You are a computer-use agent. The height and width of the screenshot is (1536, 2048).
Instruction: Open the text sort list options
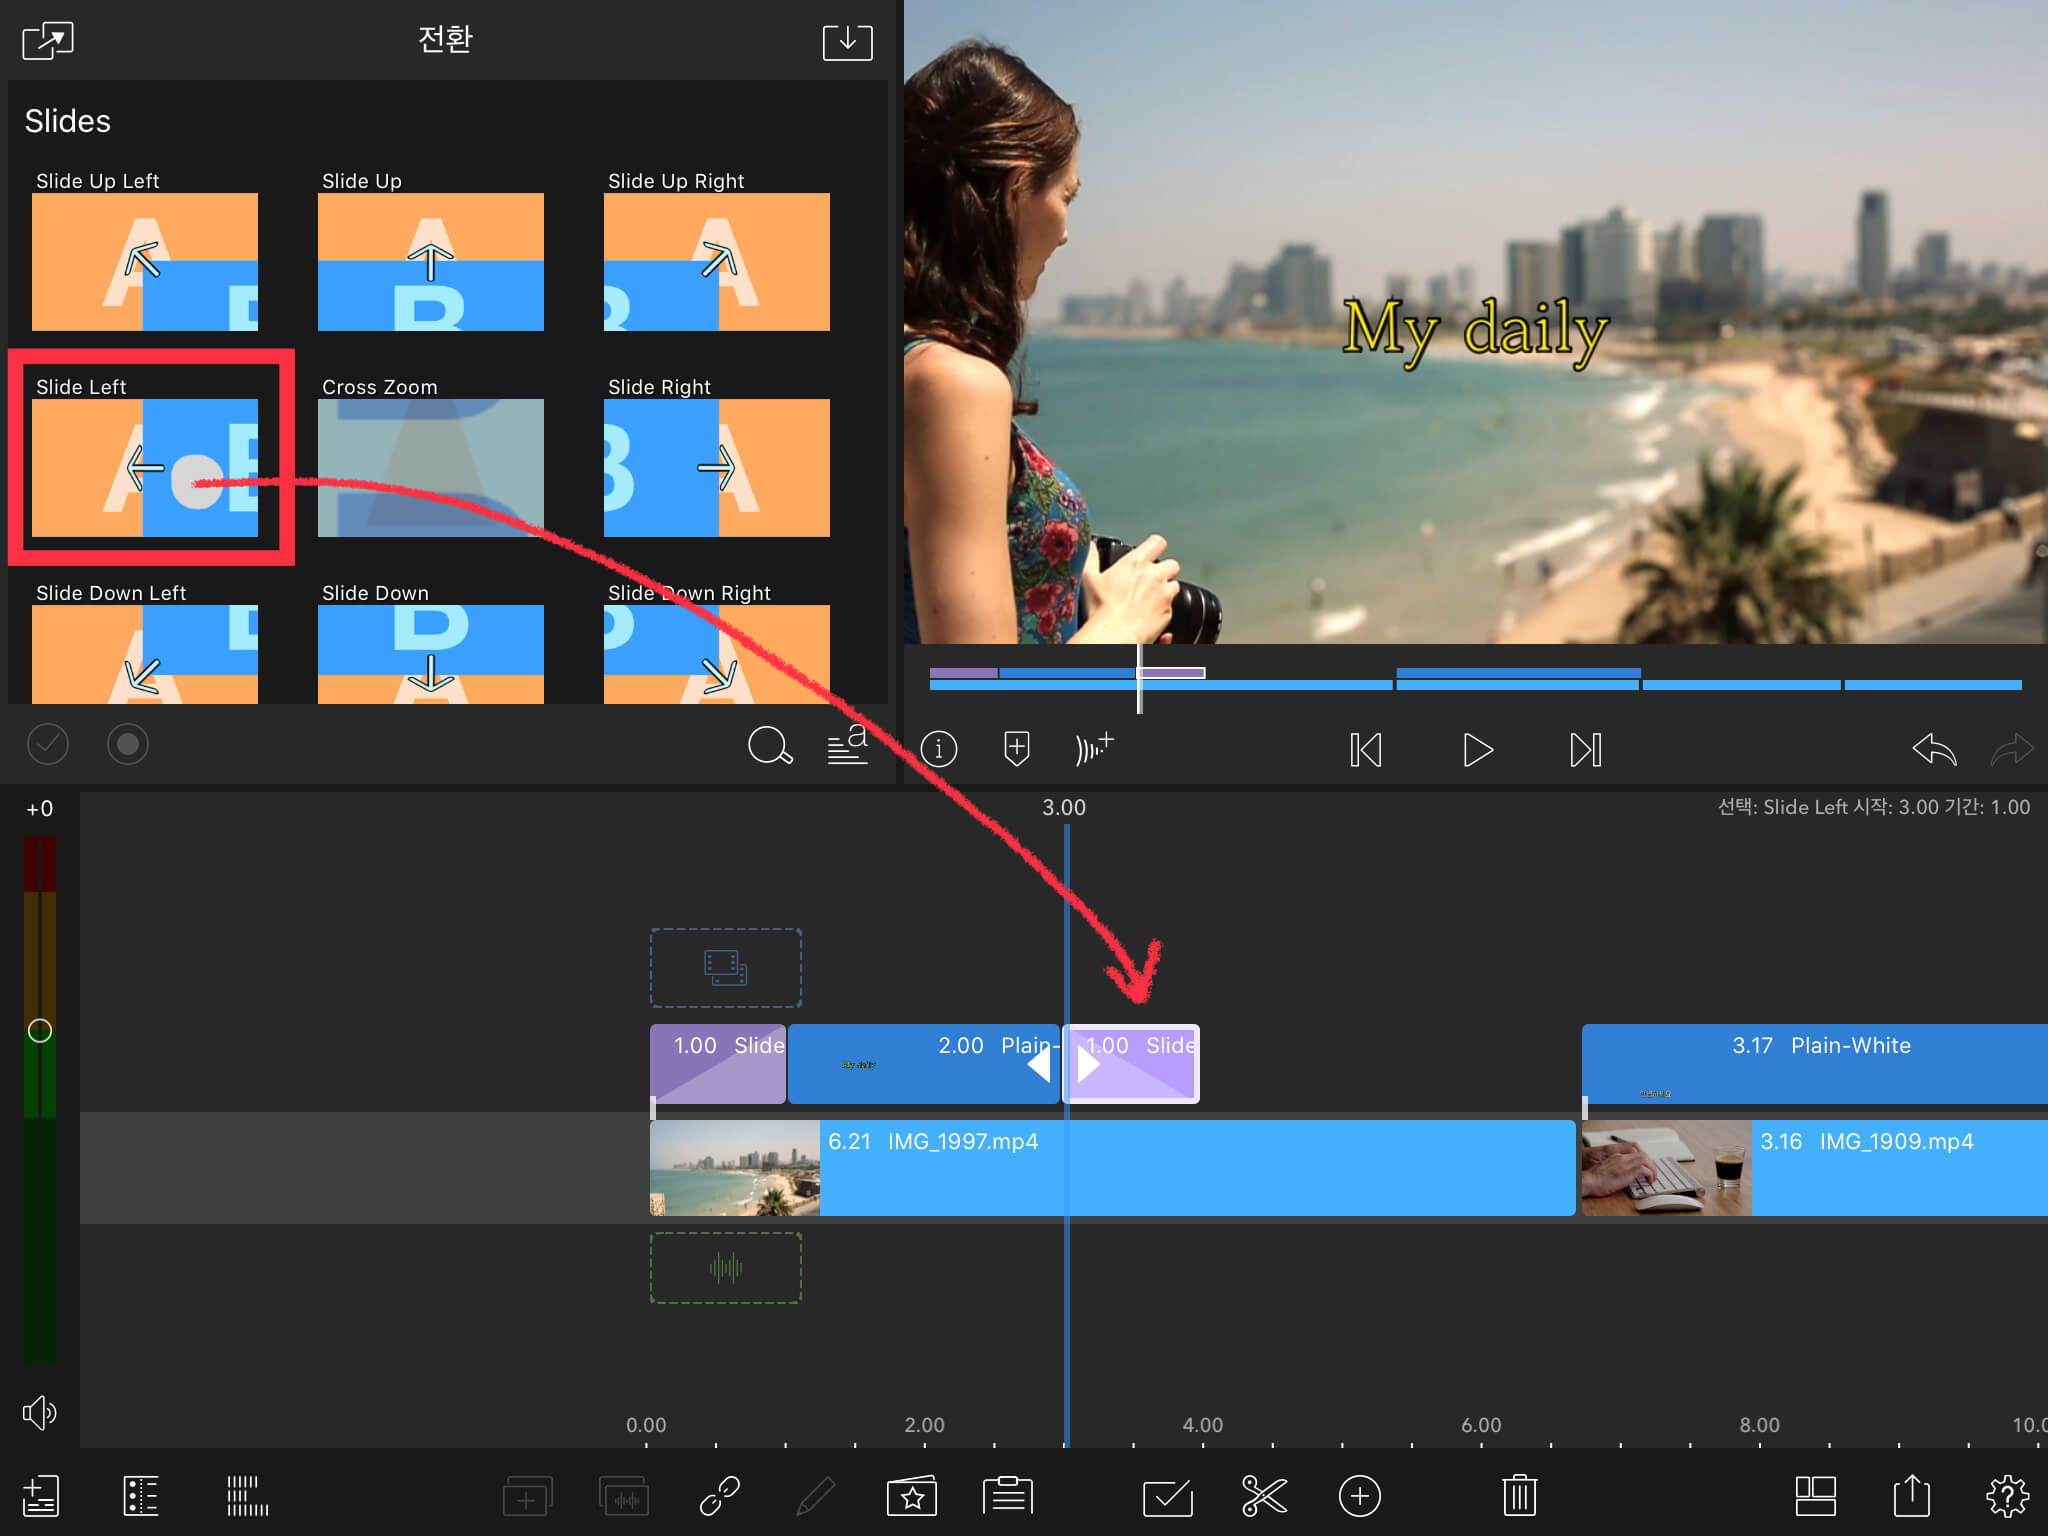848,745
